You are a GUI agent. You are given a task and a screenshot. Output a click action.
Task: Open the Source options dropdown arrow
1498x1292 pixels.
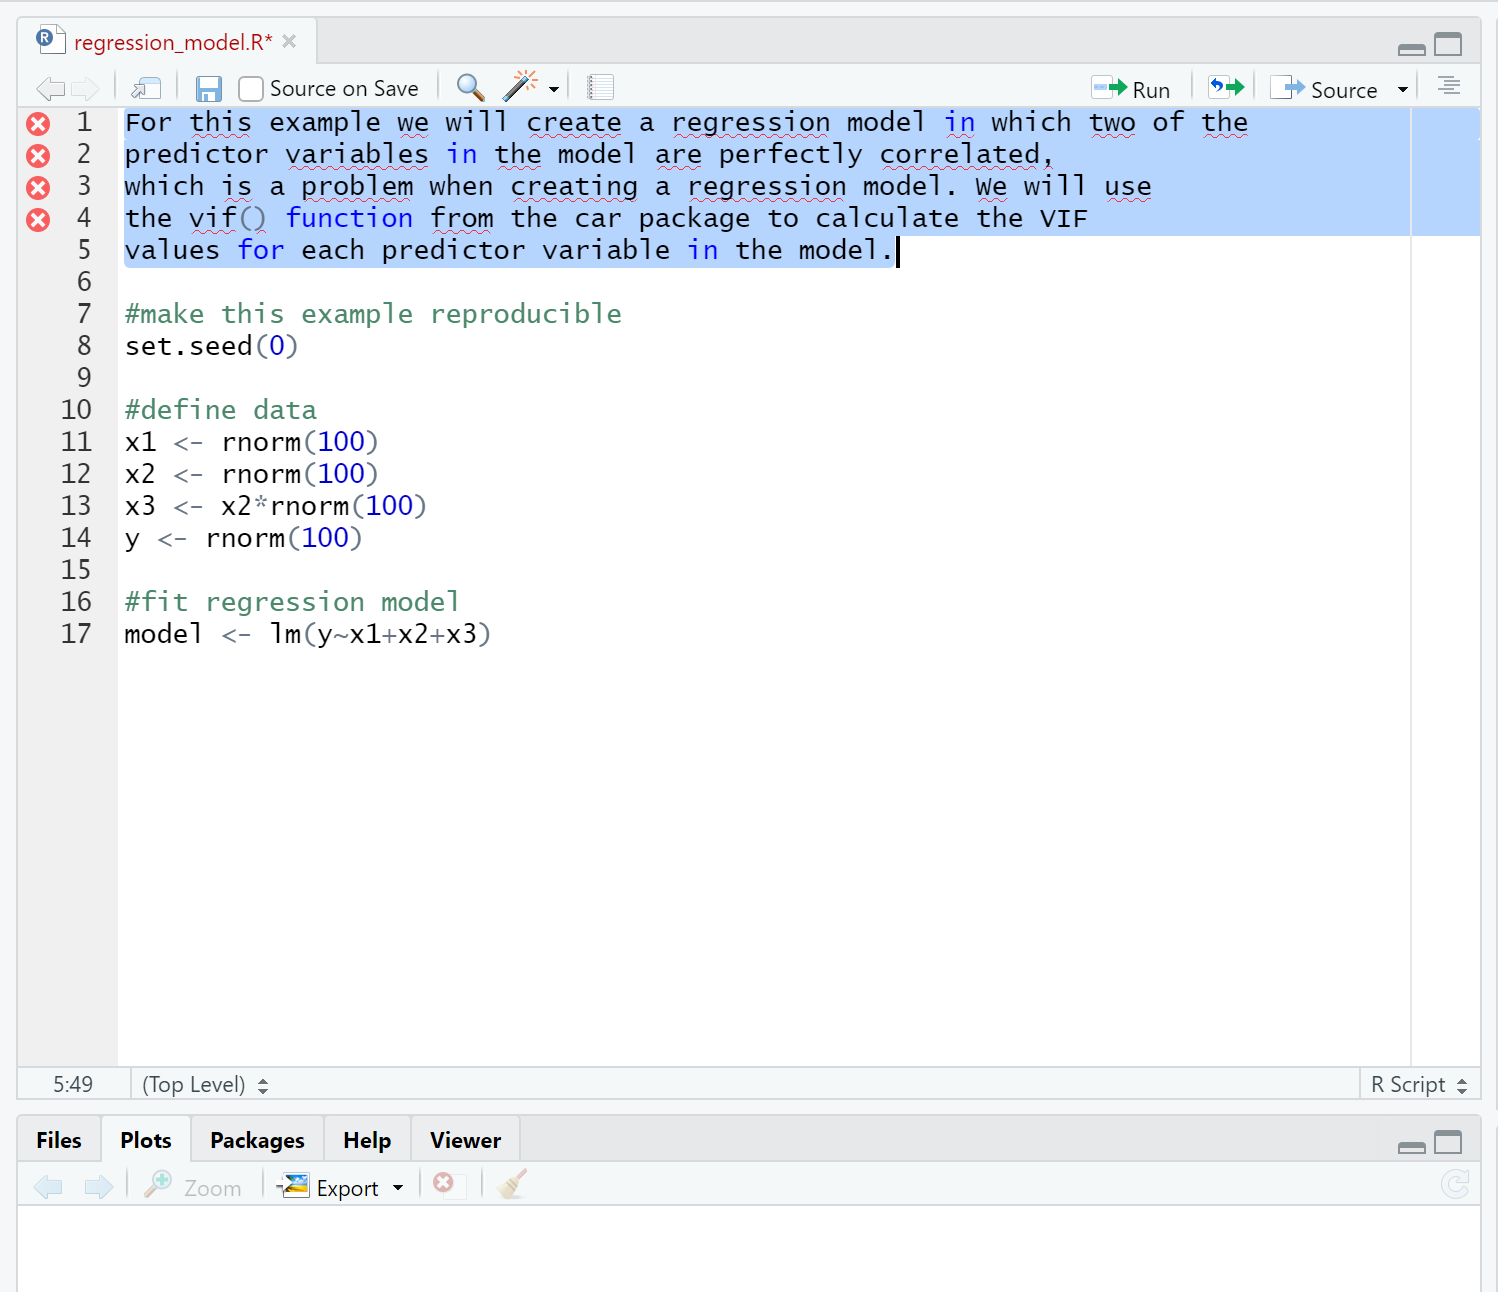1403,90
